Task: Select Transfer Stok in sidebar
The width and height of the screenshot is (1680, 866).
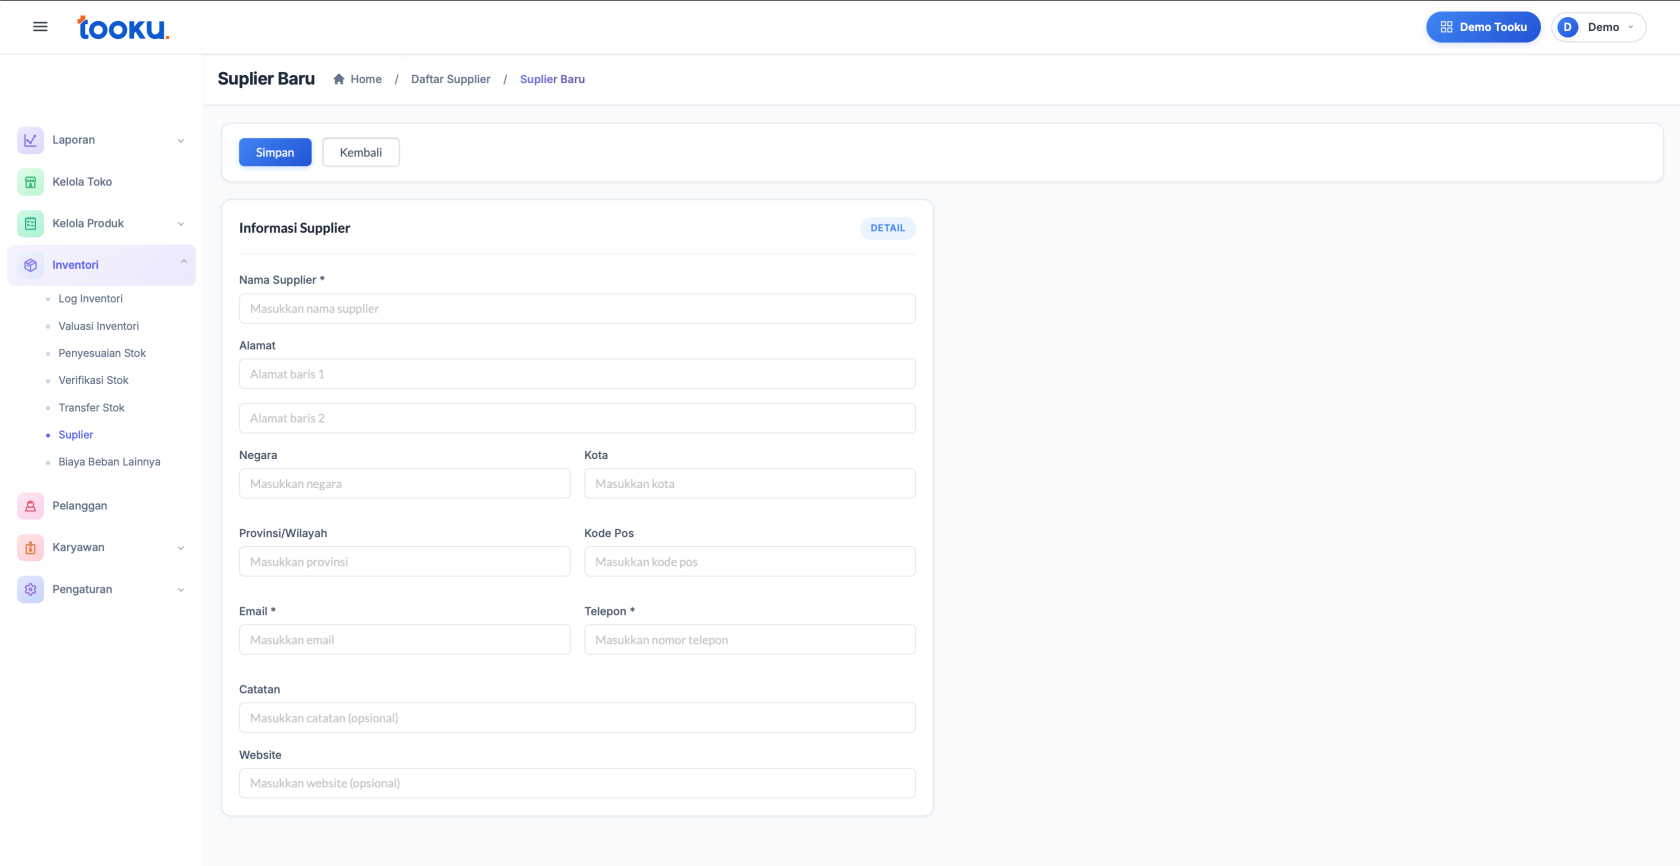Action: pos(91,408)
